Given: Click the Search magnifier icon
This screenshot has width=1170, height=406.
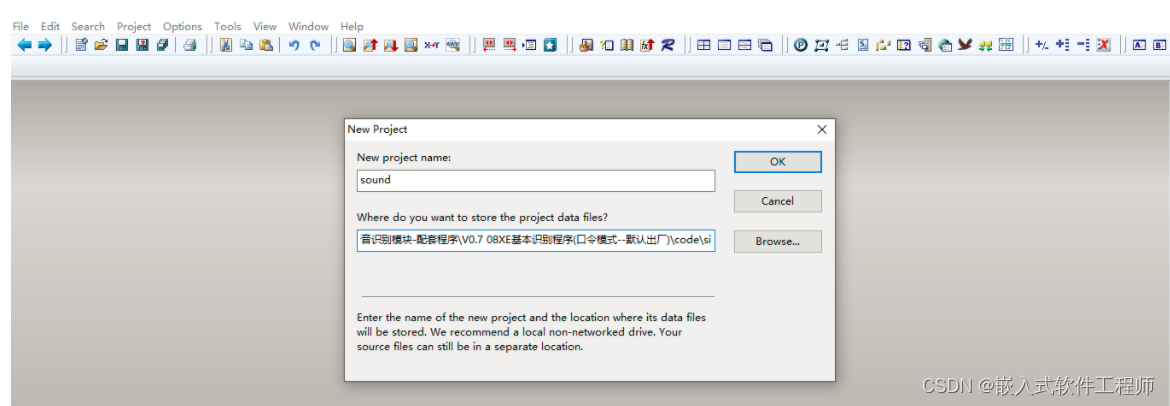Looking at the screenshot, I should pyautogui.click(x=348, y=45).
